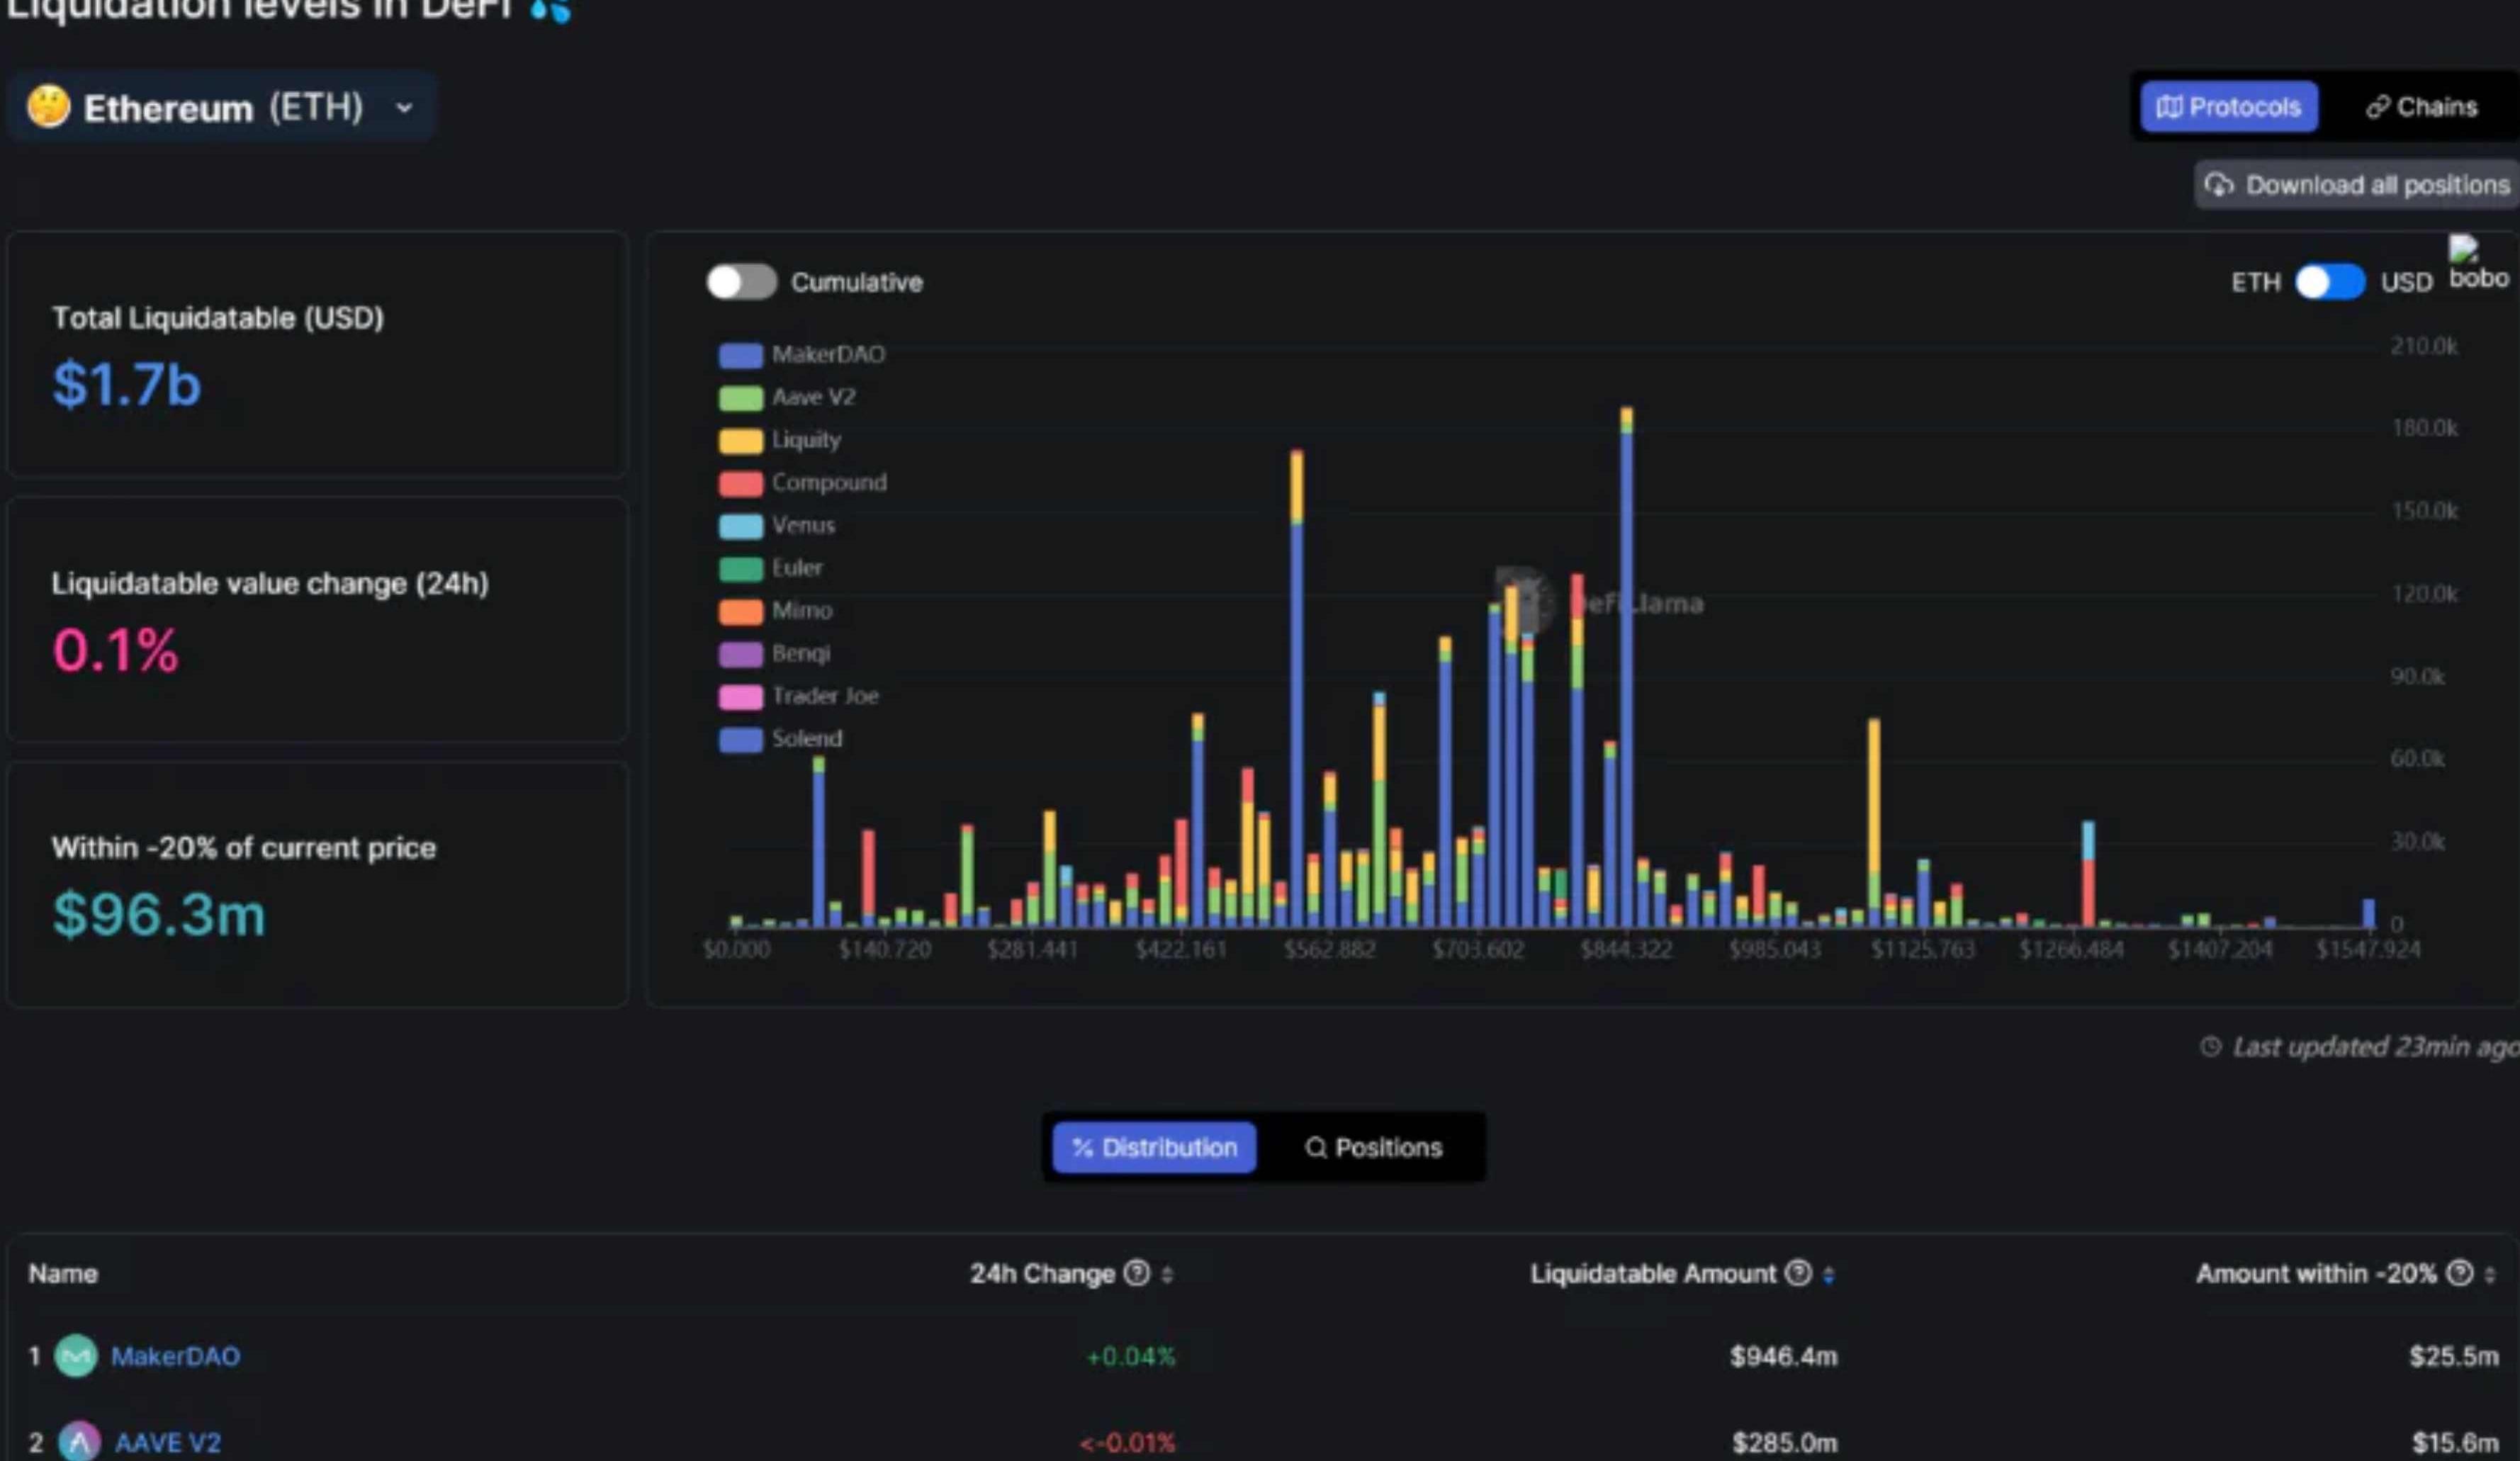The image size is (2520, 1461).
Task: Toggle Trader Joe series in chart legend
Action: tap(799, 696)
